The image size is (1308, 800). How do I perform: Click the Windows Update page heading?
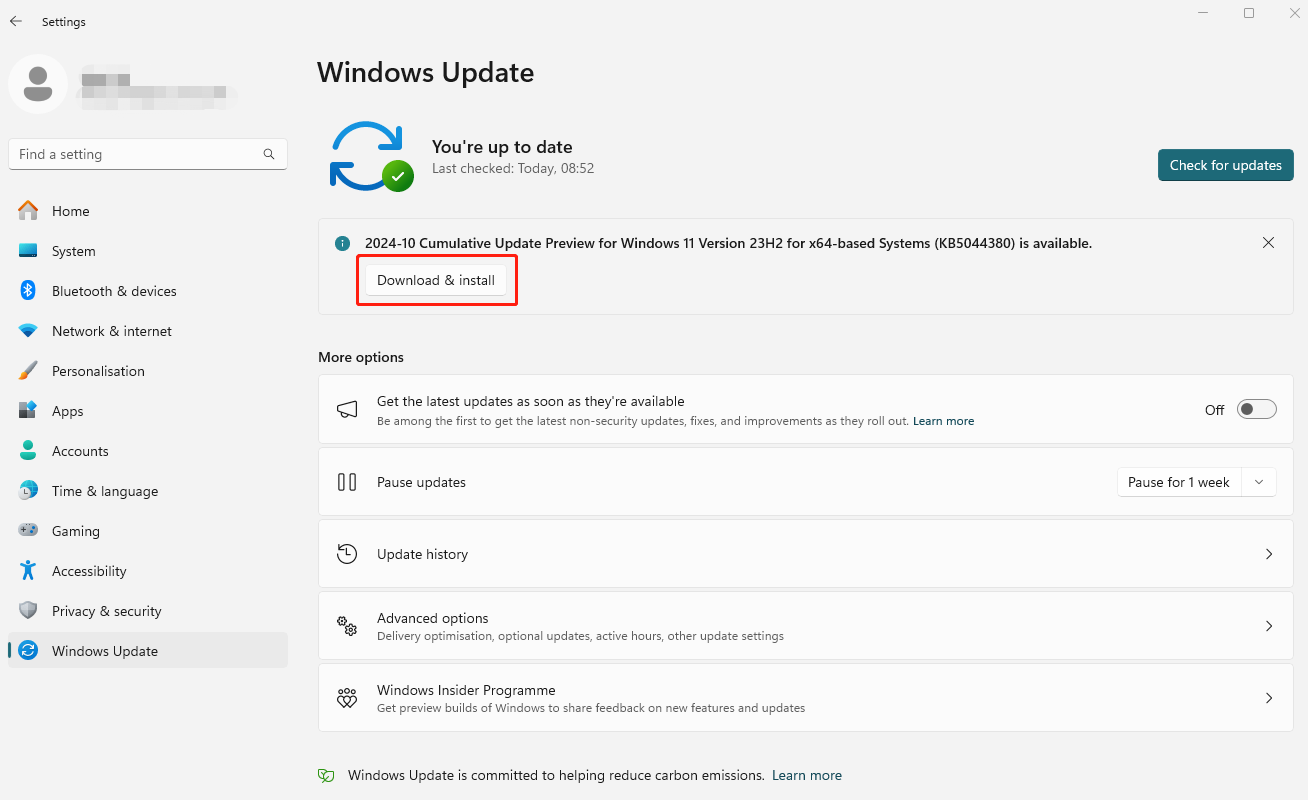[426, 73]
